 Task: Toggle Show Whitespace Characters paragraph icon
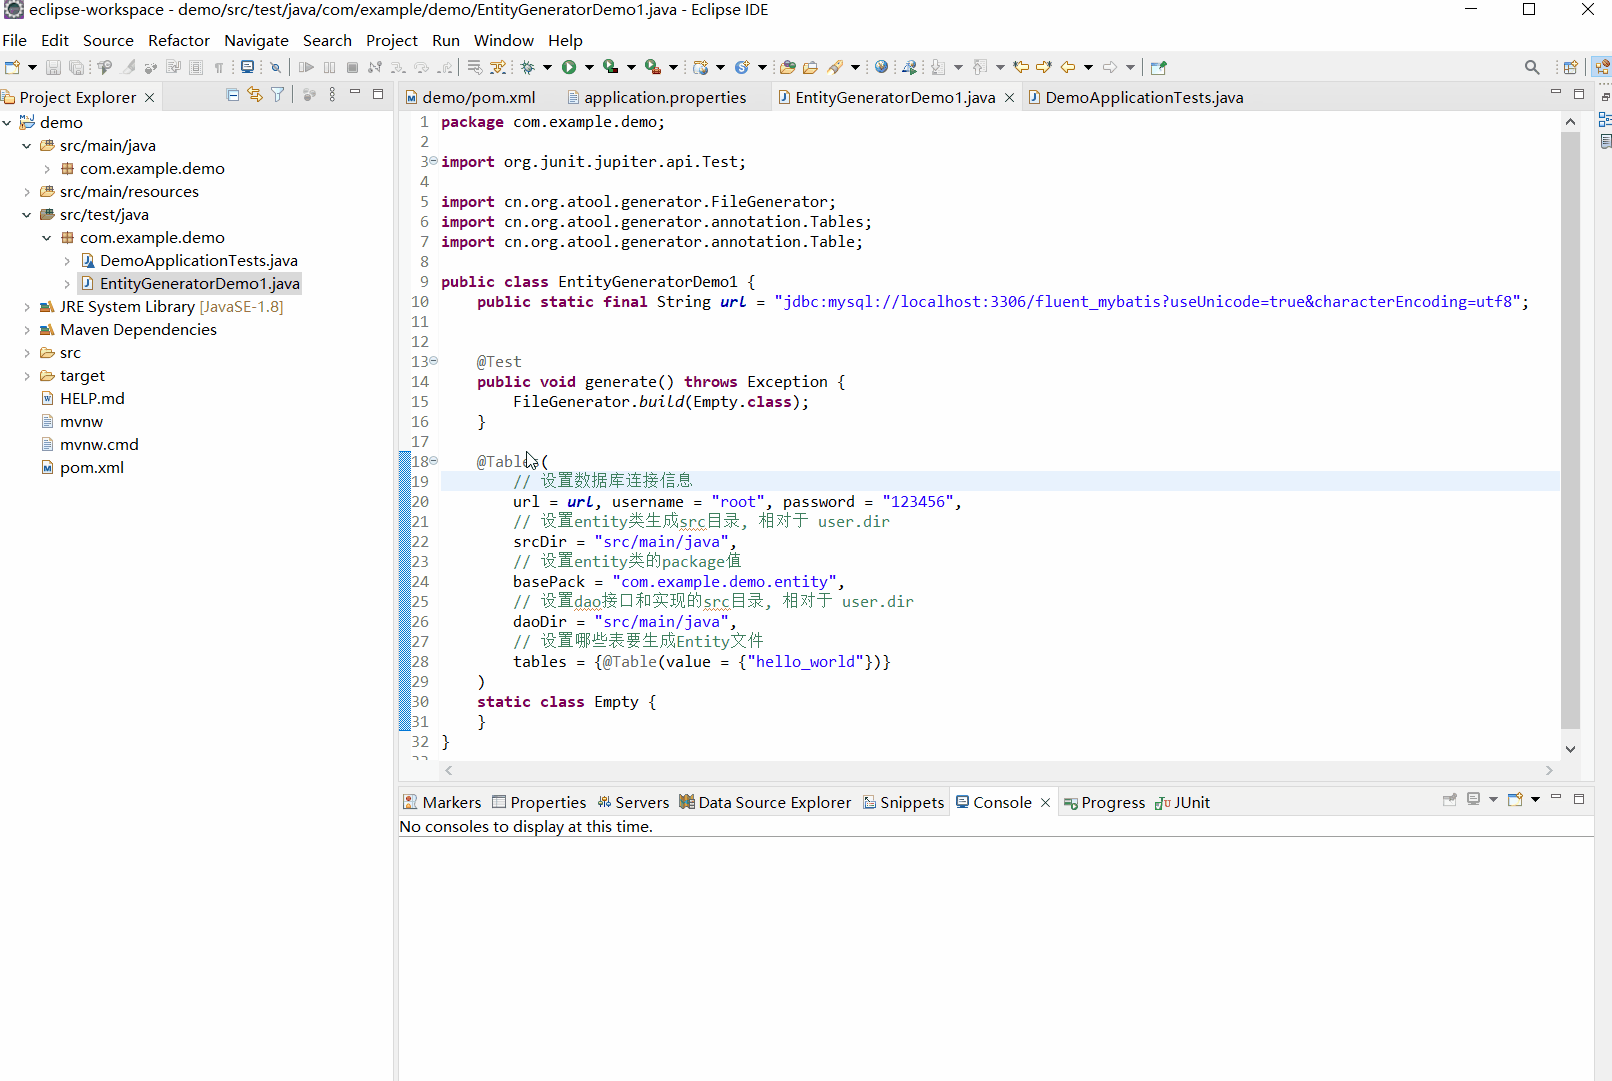(x=218, y=67)
